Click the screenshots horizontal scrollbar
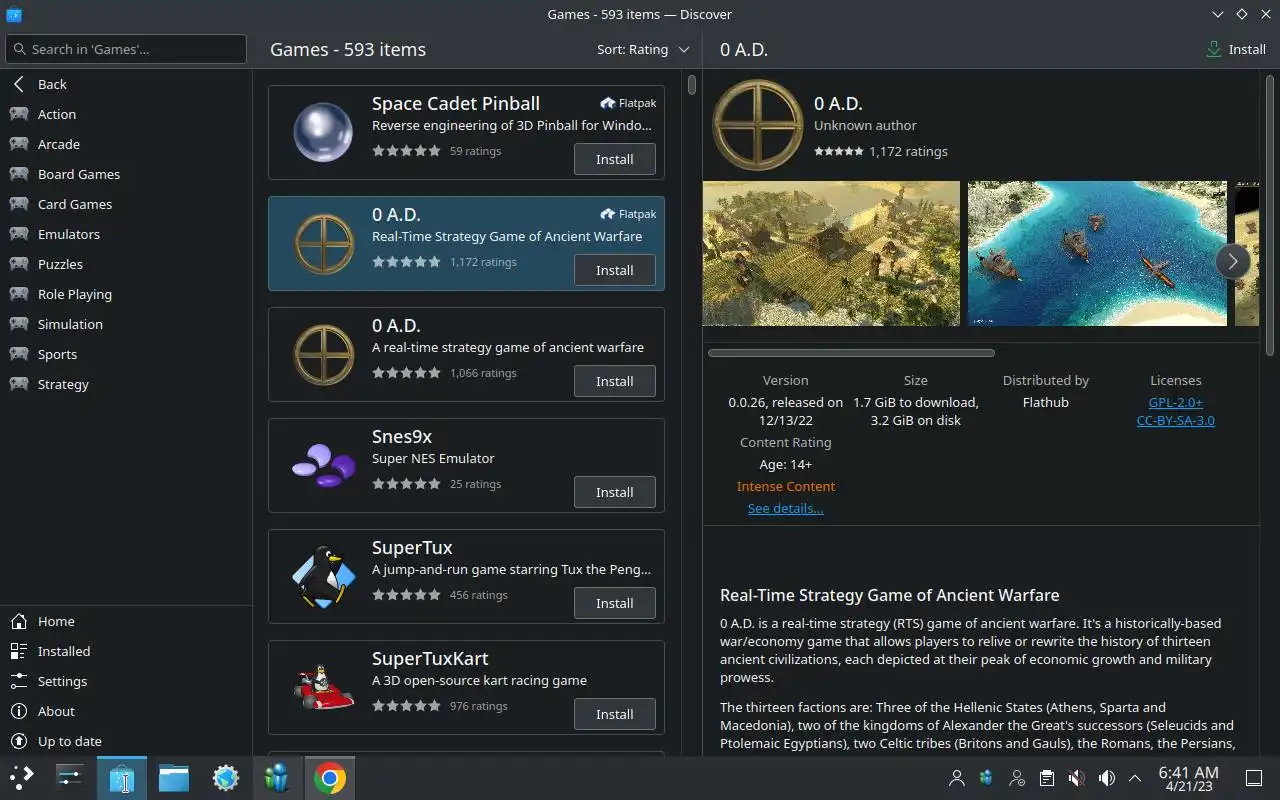Image resolution: width=1280 pixels, height=800 pixels. point(851,353)
